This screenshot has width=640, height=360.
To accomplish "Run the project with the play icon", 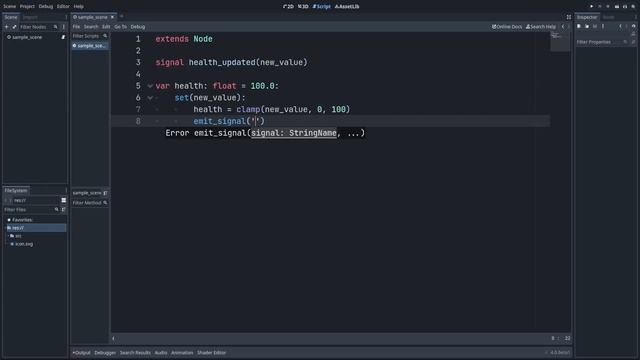I will (x=591, y=7).
